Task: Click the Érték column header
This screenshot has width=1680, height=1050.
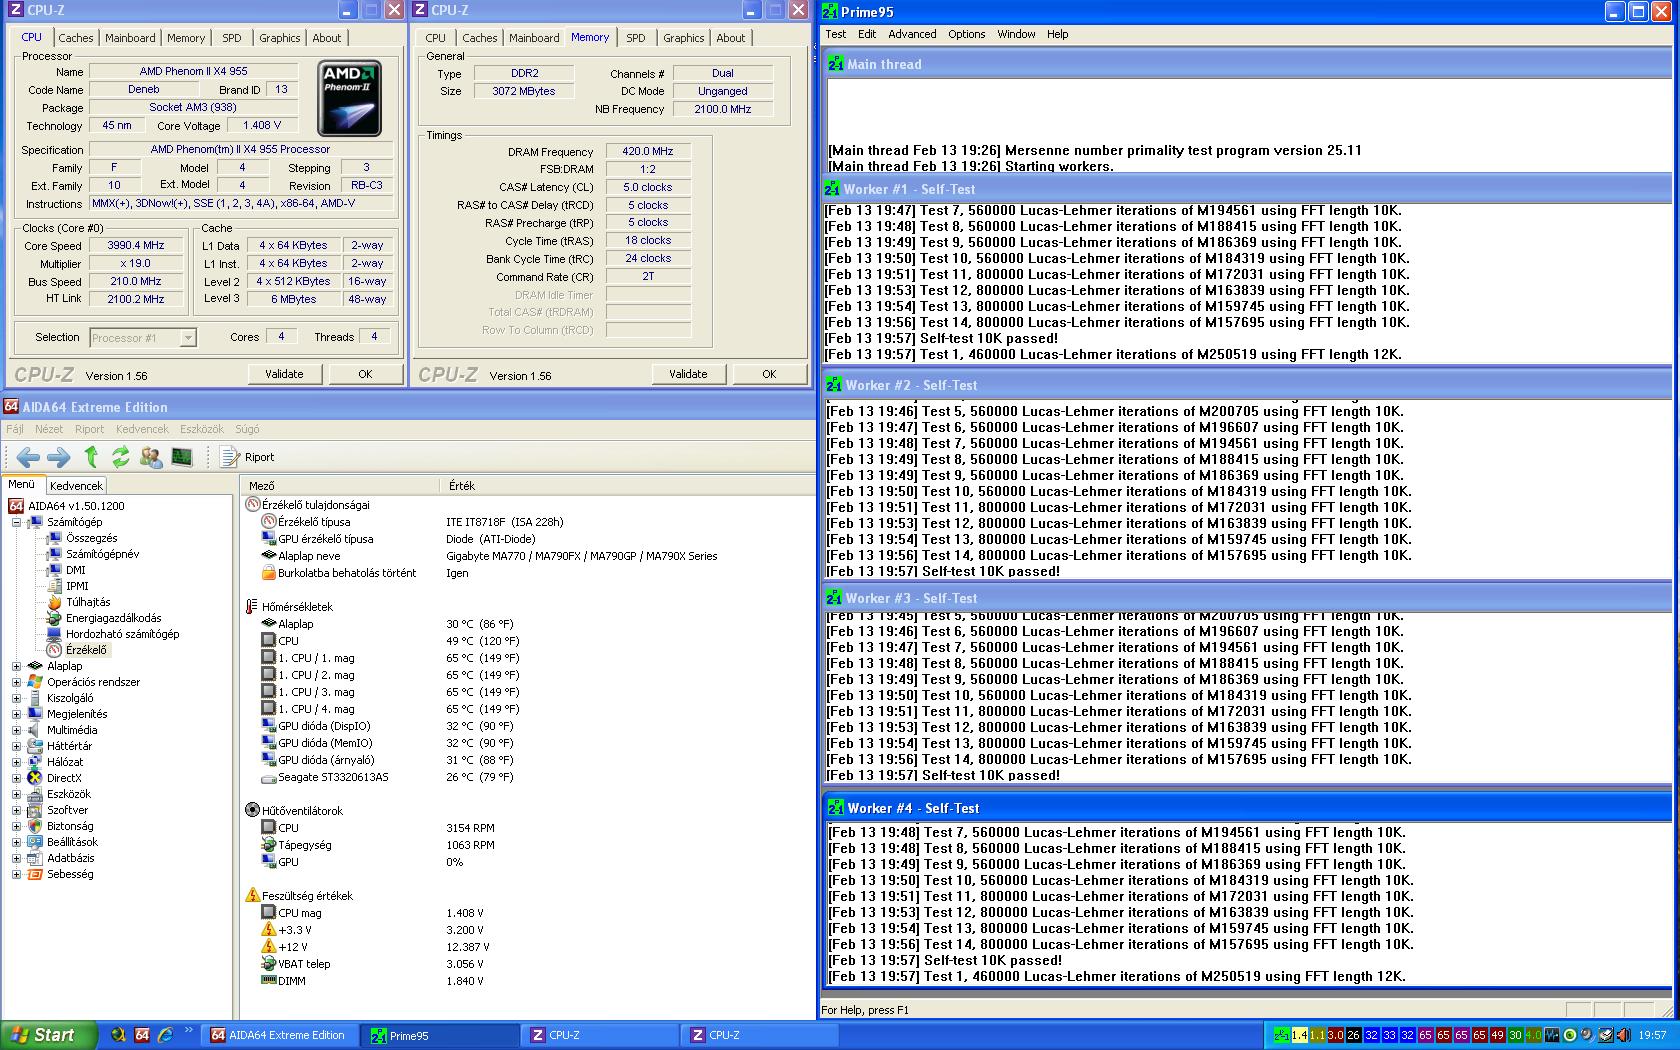Action: pos(626,486)
